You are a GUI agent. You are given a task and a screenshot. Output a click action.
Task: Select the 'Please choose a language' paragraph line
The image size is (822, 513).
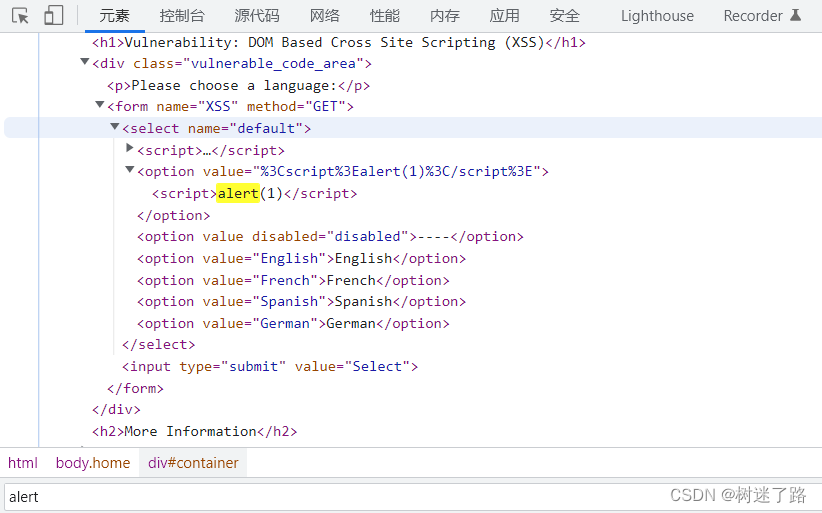[239, 85]
